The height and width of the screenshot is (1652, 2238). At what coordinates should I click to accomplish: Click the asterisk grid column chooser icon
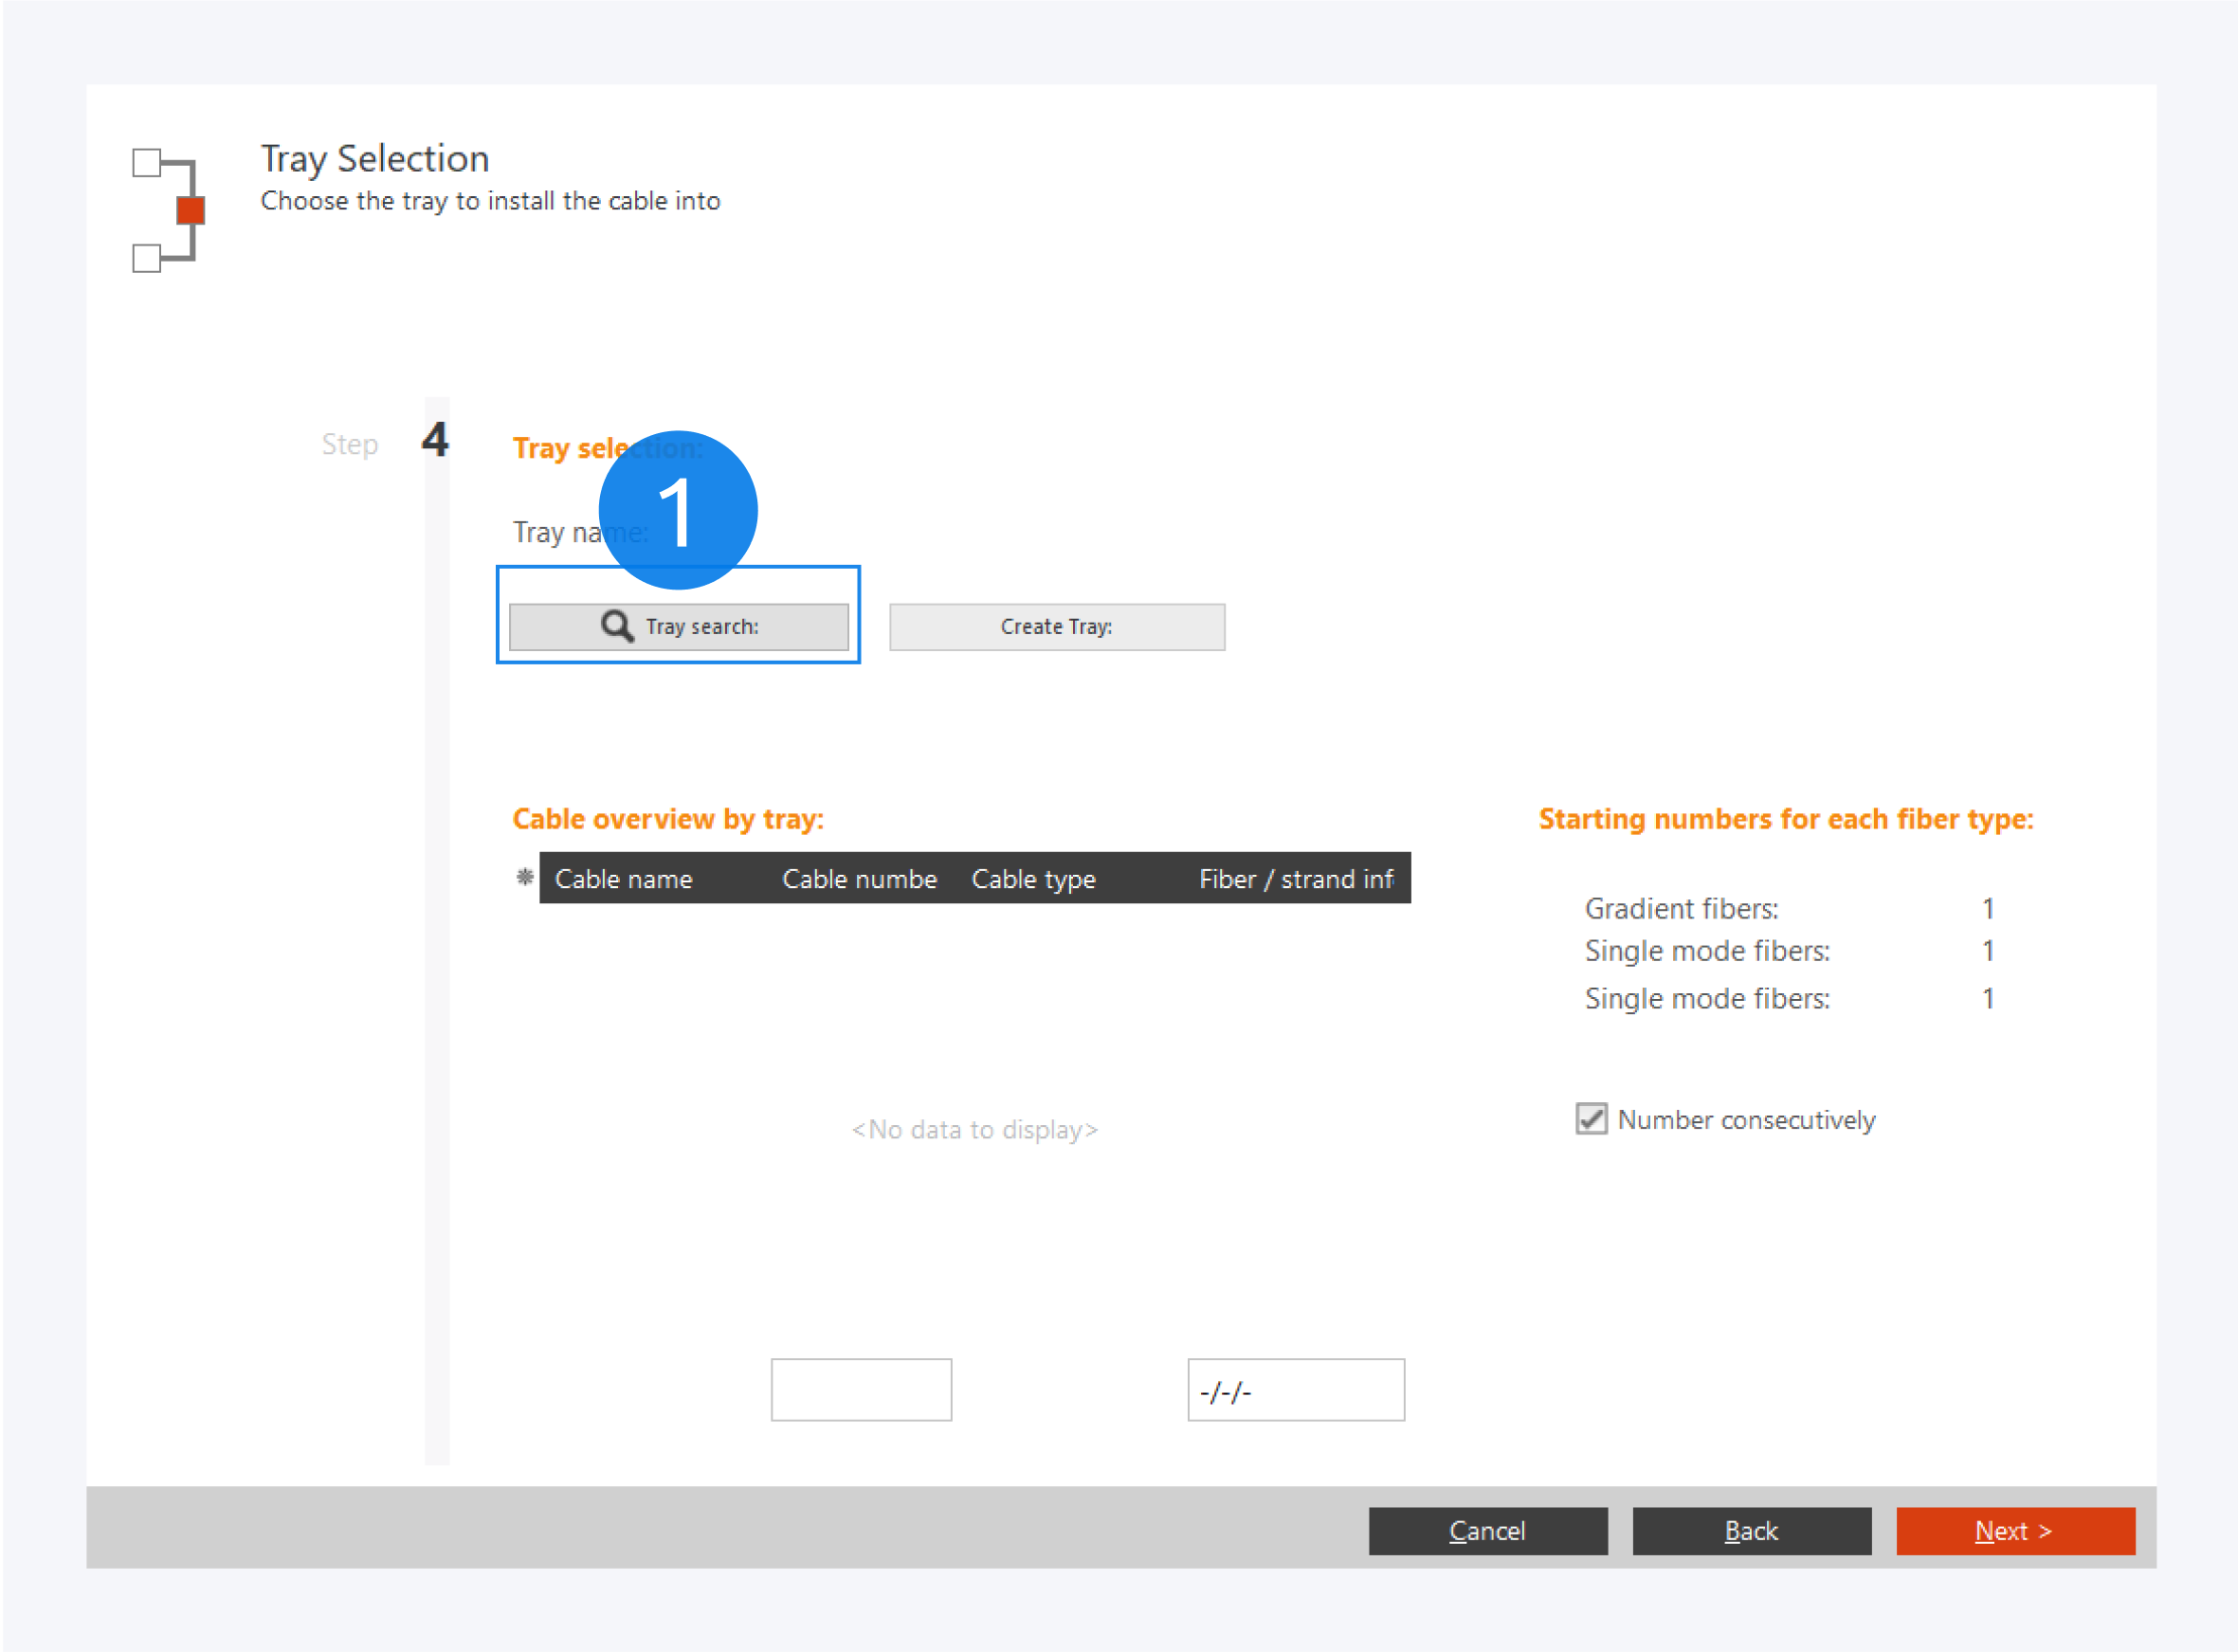click(x=524, y=878)
